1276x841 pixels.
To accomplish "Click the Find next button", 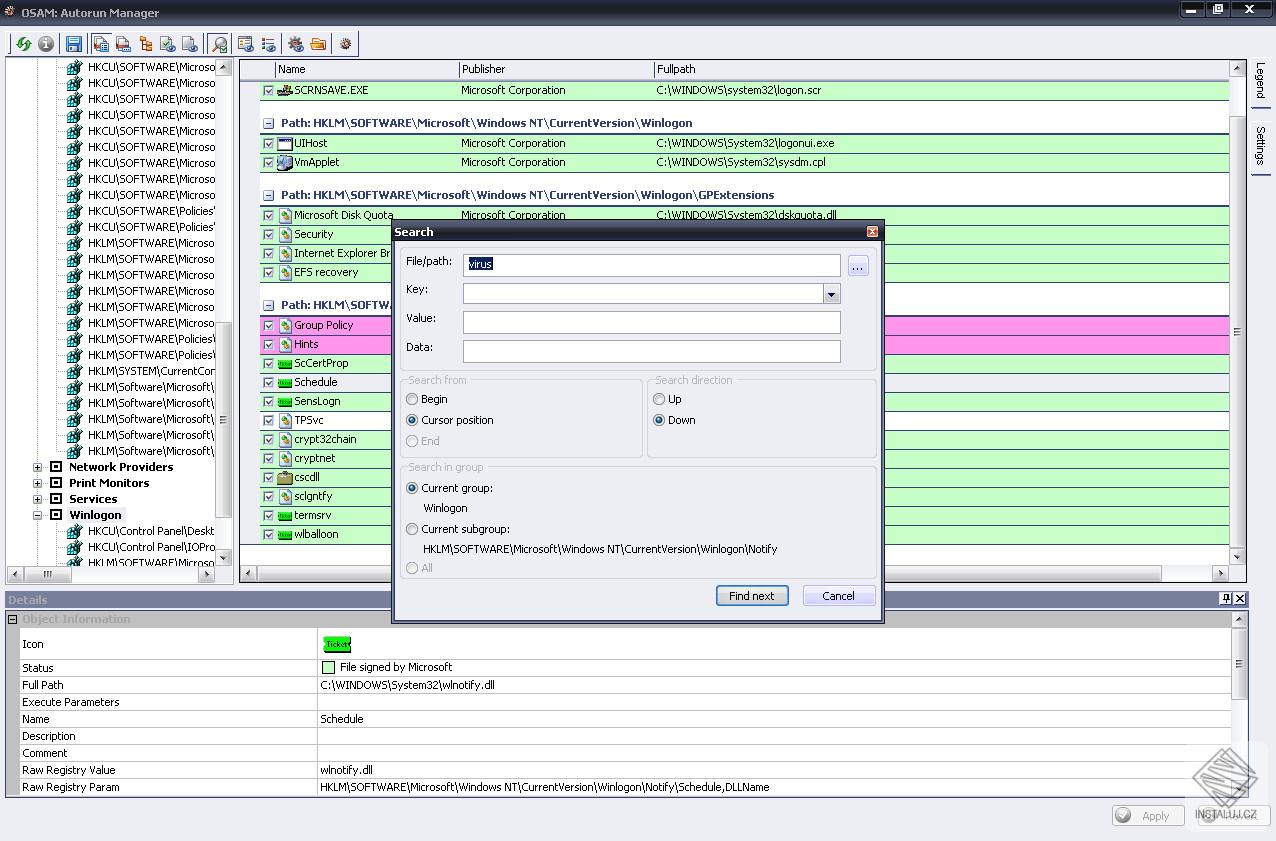I will click(x=752, y=595).
